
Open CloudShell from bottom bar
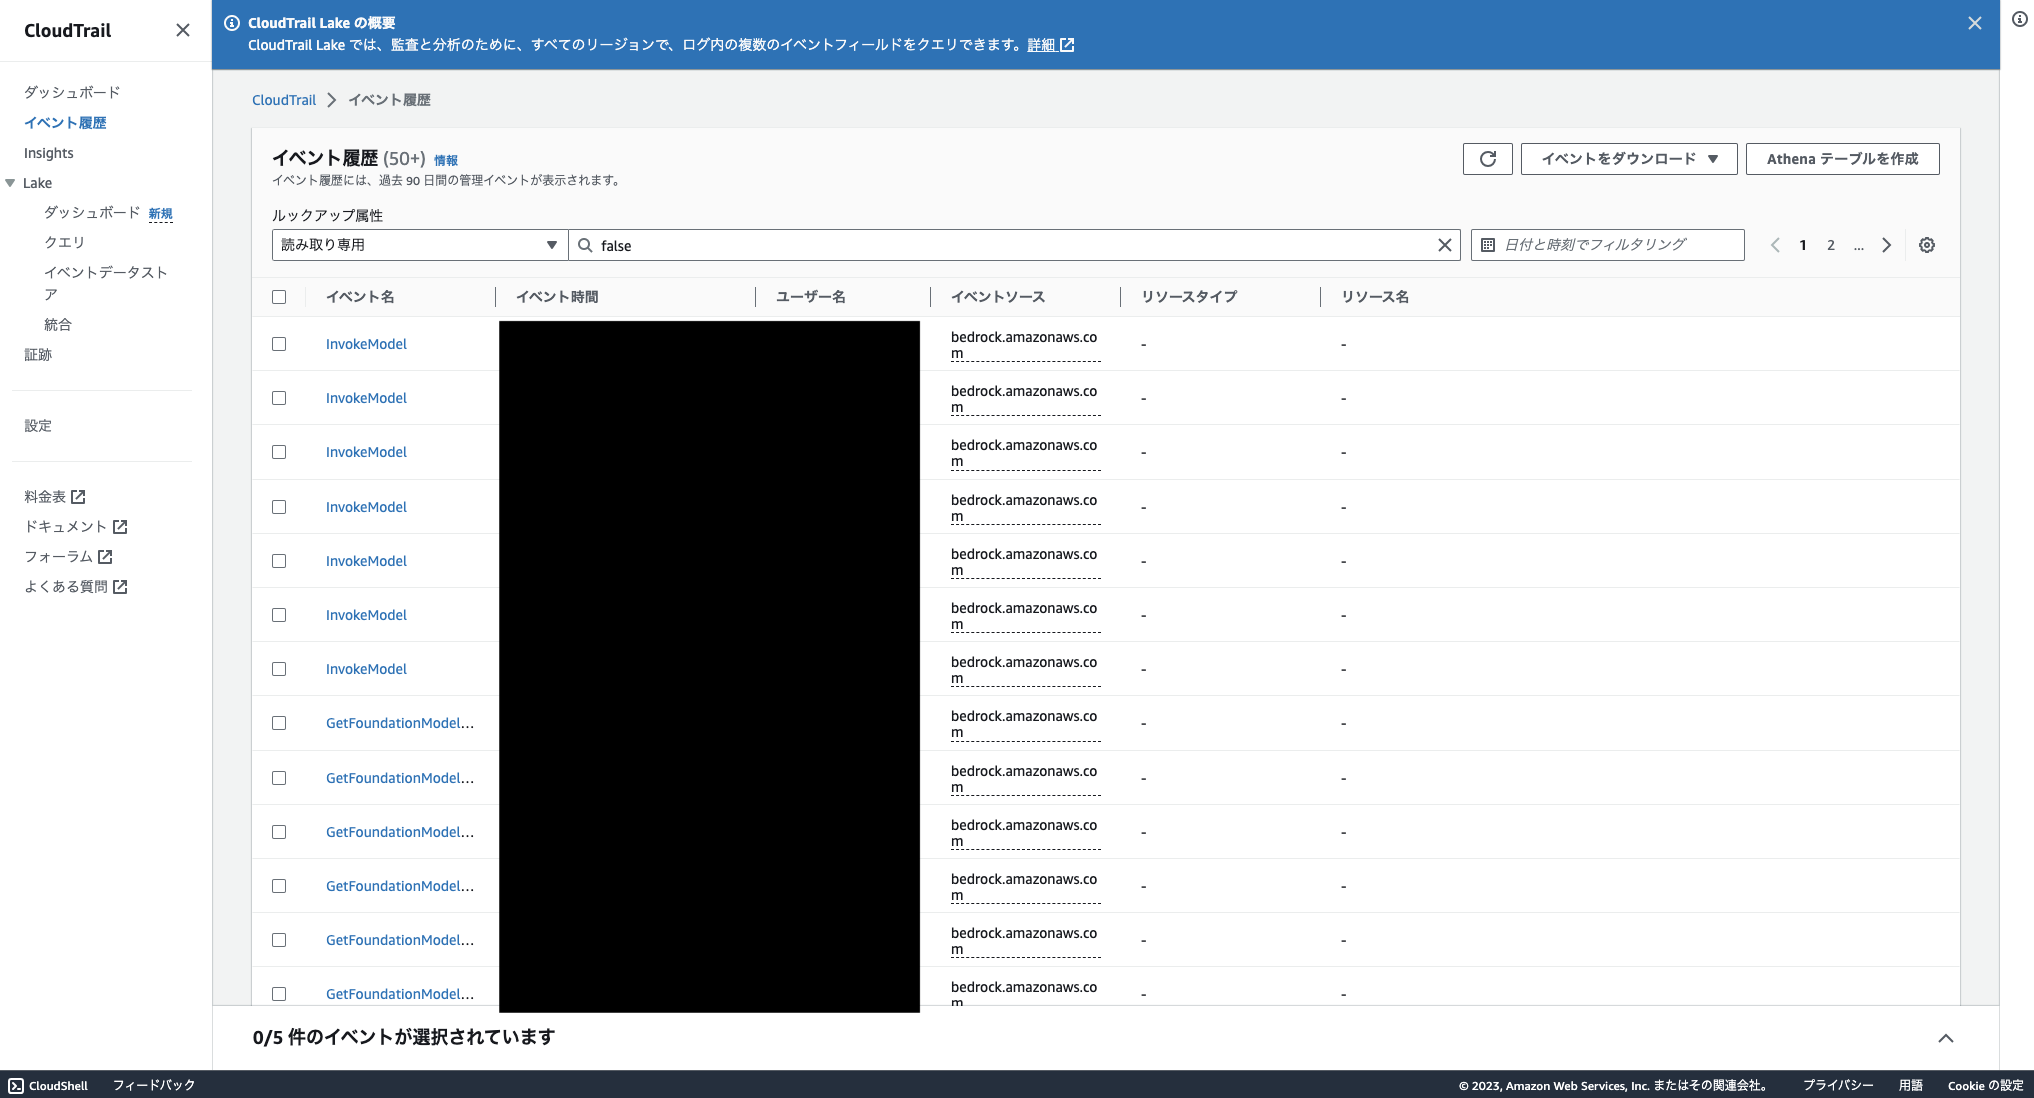pos(48,1085)
